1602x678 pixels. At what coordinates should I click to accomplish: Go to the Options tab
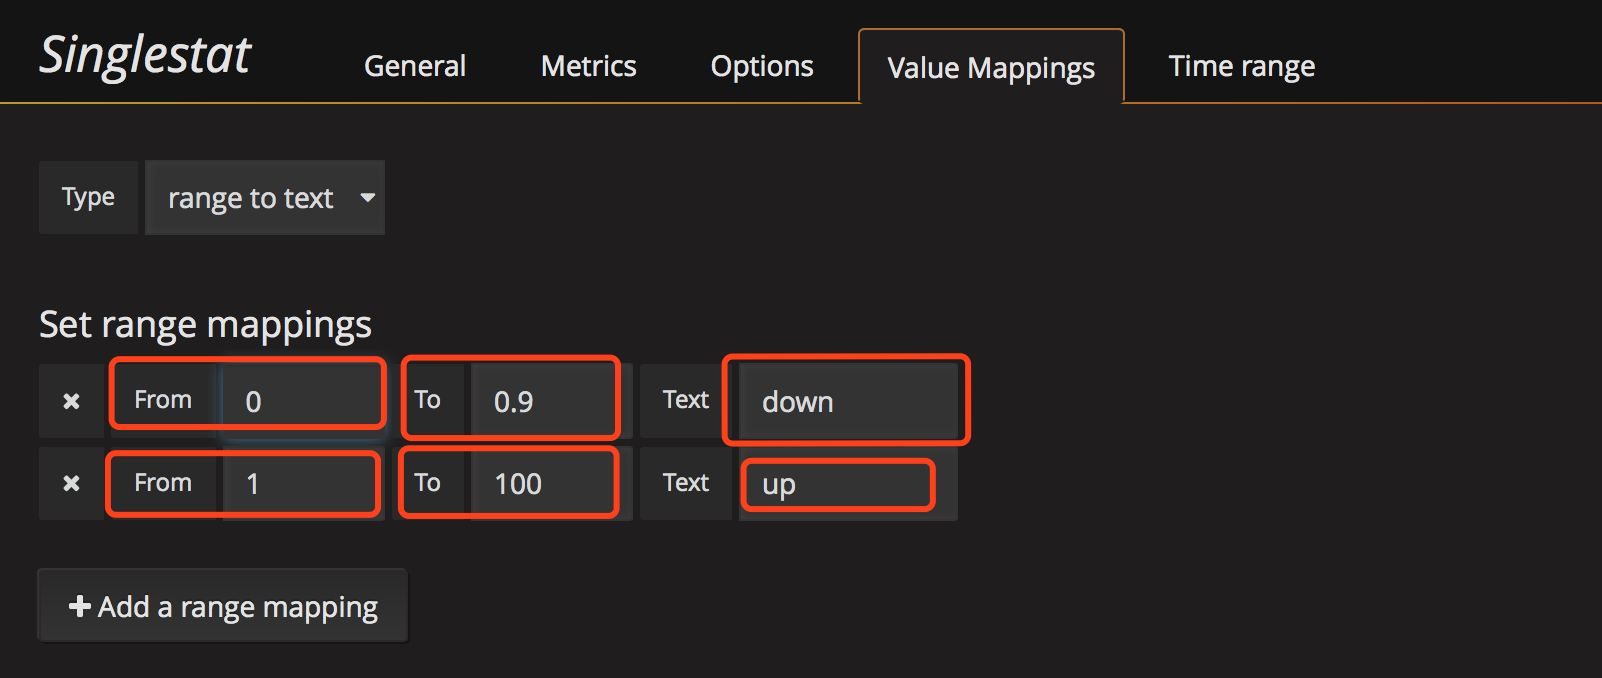coord(761,66)
